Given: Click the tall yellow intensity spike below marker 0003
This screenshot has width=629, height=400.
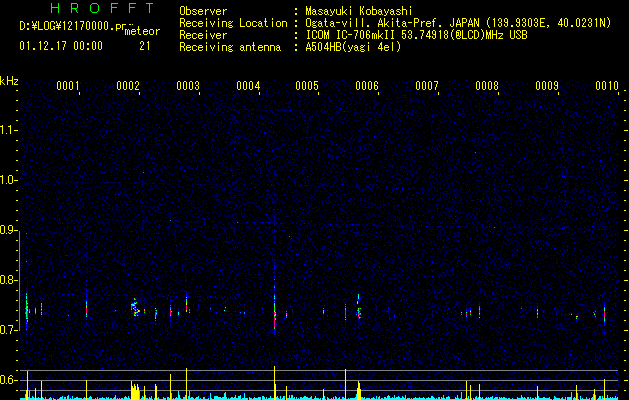Looking at the screenshot, I should (x=187, y=383).
